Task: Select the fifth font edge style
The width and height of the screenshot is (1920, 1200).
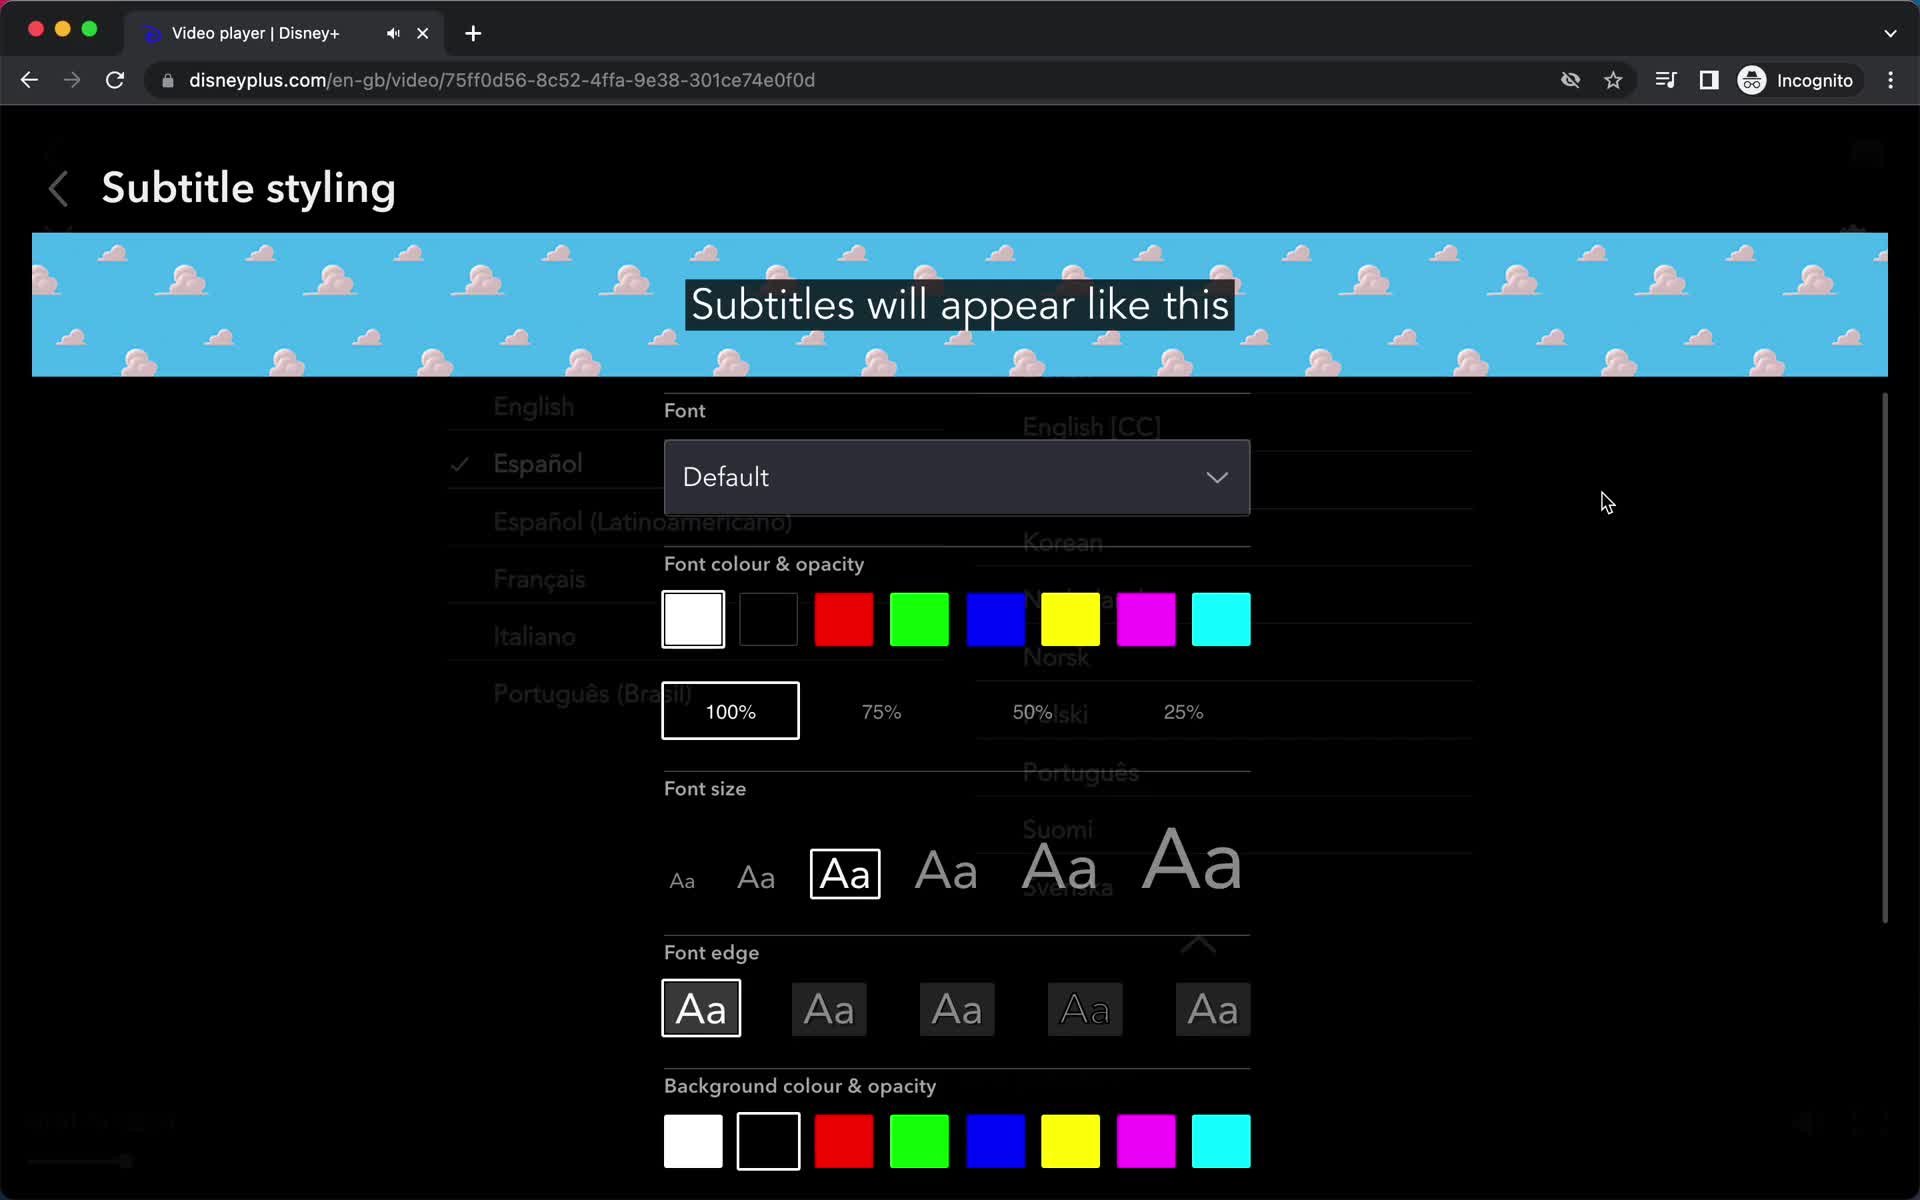Action: [1213, 1009]
